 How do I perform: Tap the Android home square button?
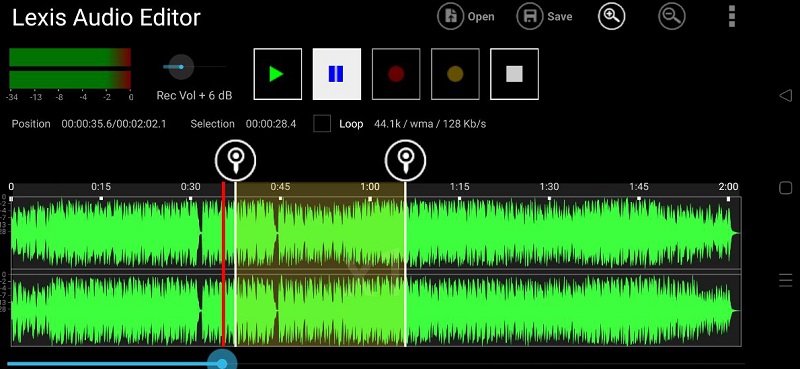[x=785, y=188]
